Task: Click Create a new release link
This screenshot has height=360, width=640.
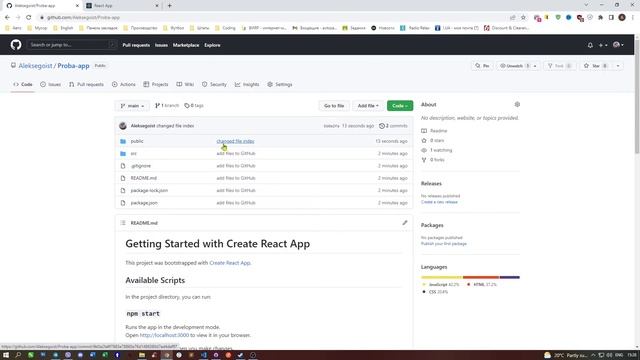Action: 439,202
